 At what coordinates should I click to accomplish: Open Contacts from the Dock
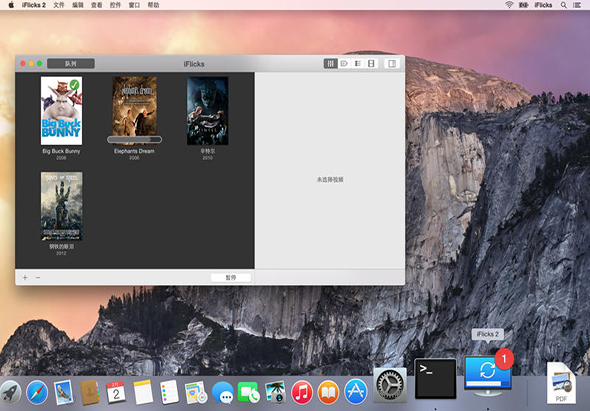[90, 392]
